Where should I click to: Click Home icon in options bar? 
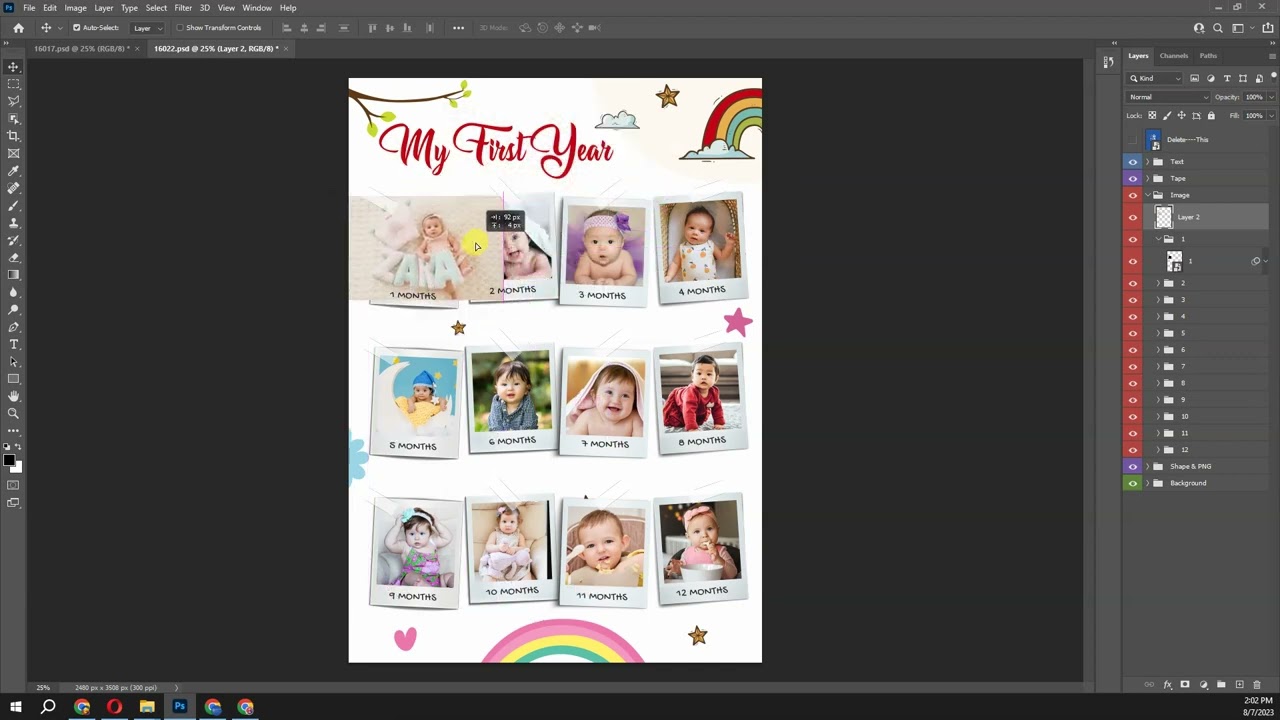18,28
